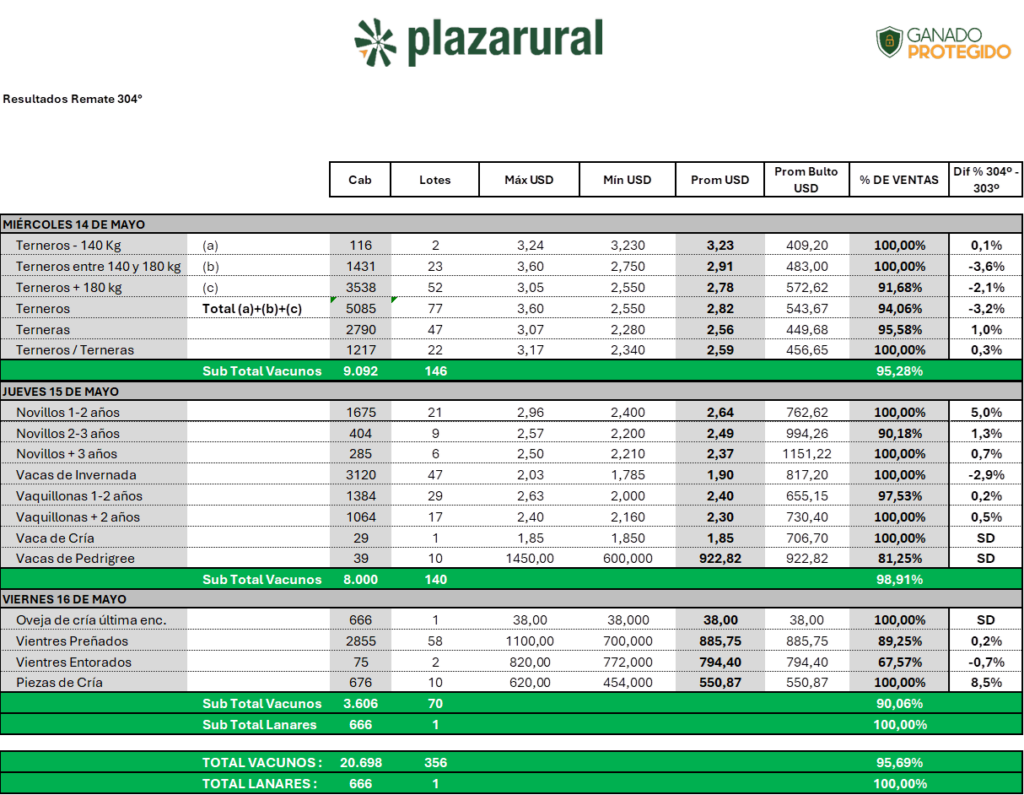Click the Ganado Protegido shield logo
This screenshot has height=795, width=1024.
[x=943, y=43]
